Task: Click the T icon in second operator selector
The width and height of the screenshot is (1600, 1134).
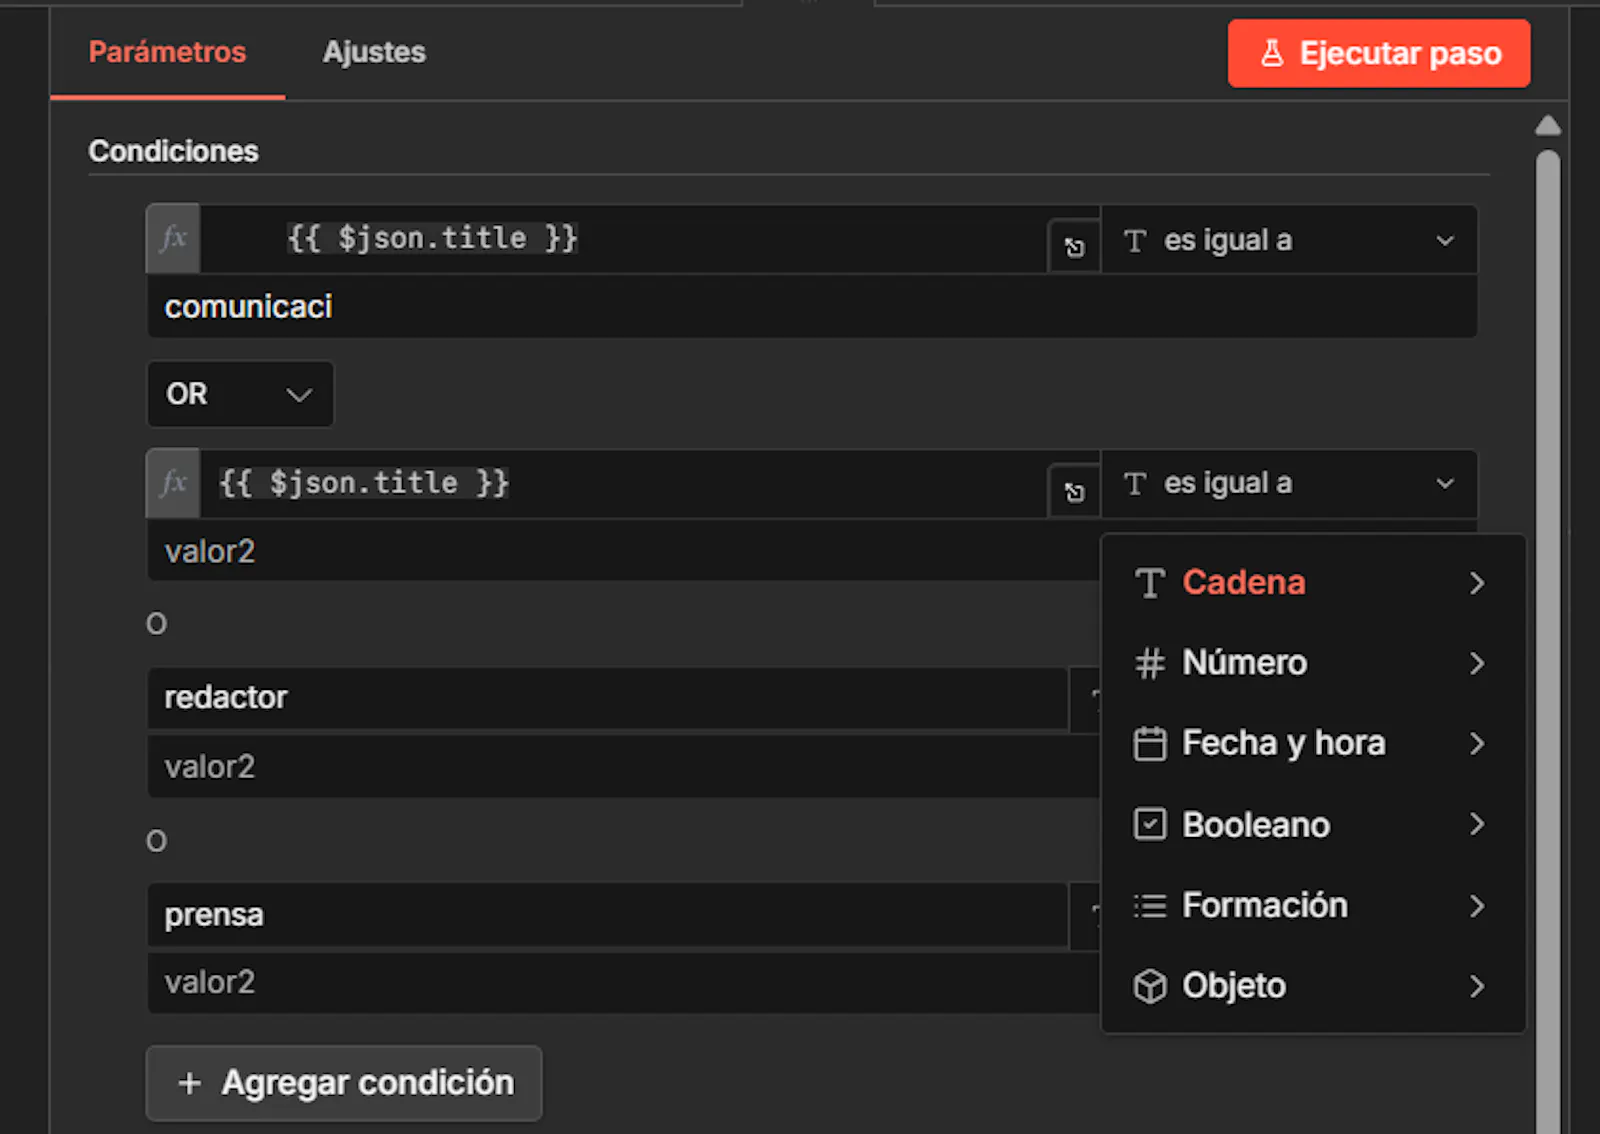Action: [1135, 484]
